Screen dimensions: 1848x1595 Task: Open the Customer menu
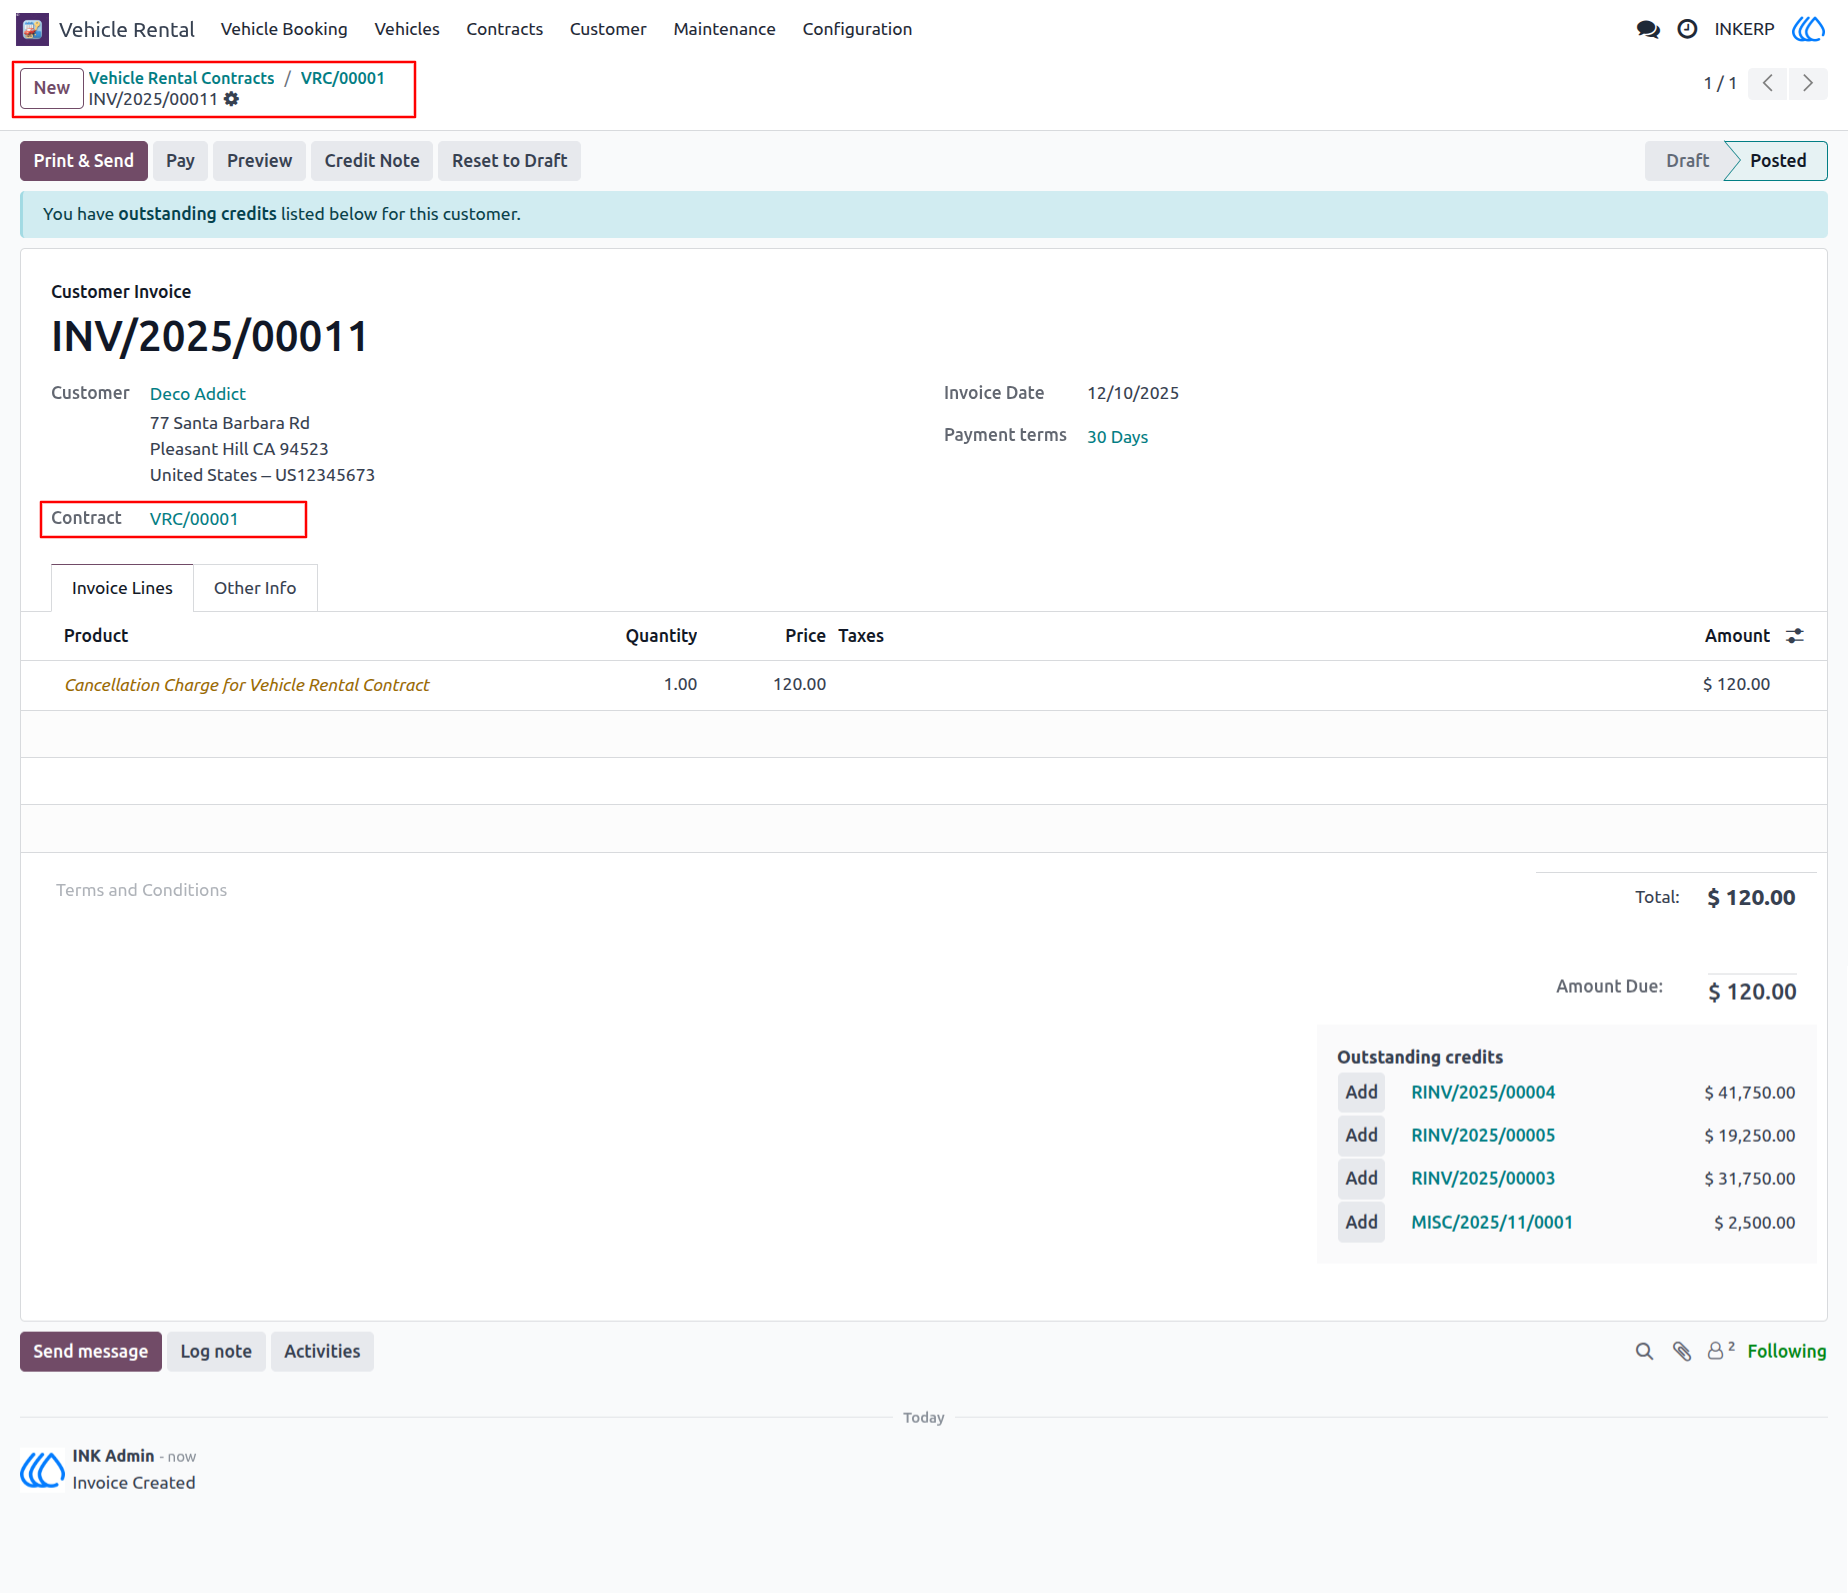608,29
